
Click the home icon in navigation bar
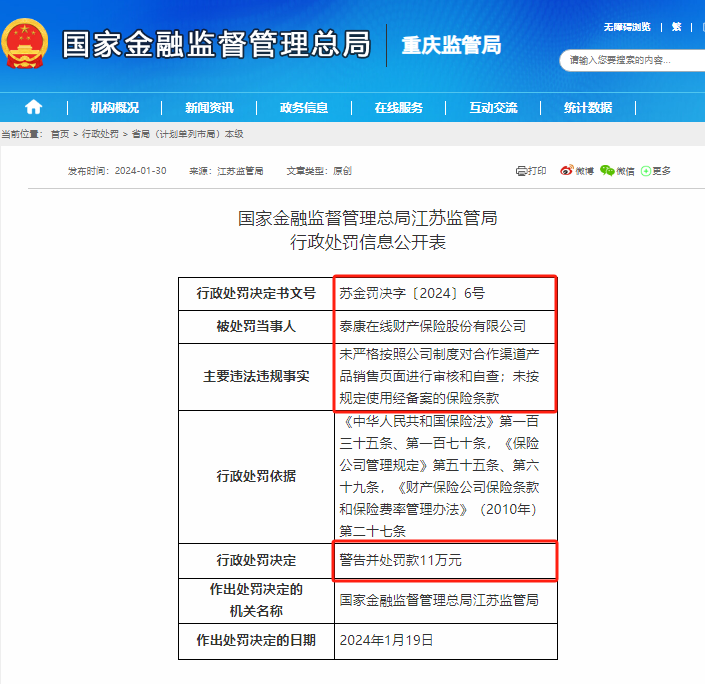(34, 107)
